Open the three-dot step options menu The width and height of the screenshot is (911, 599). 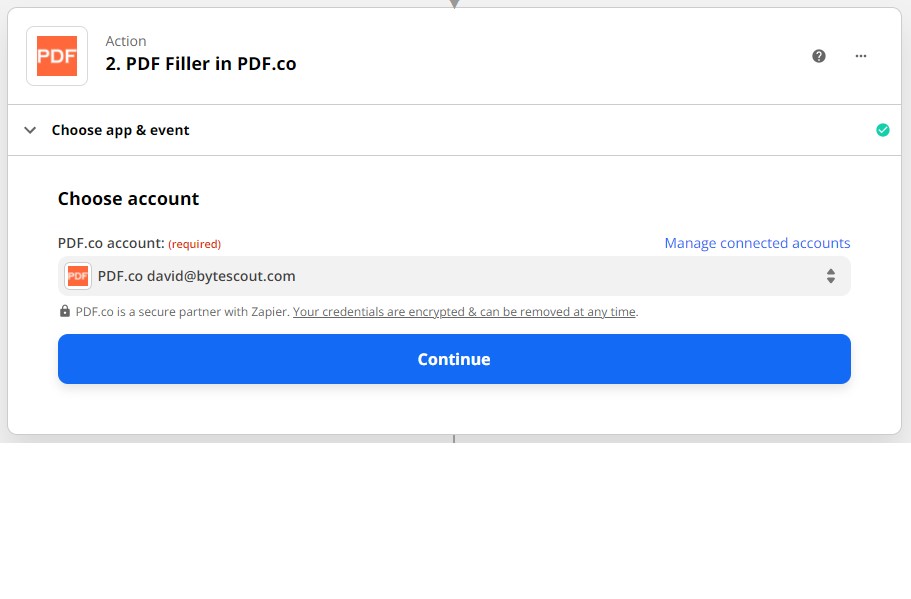[x=860, y=56]
